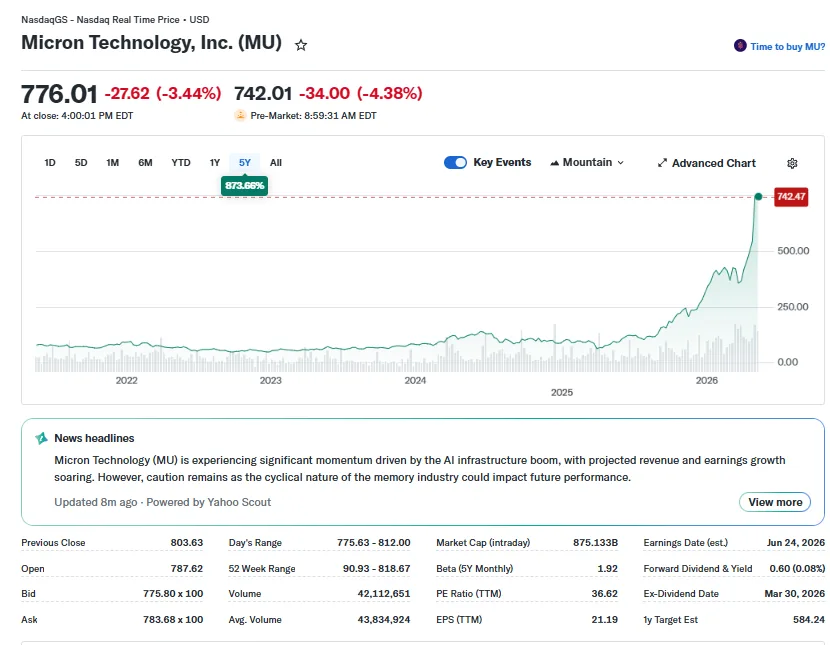This screenshot has height=645, width=830.
Task: Open the Advanced Chart link
Action: coord(707,163)
